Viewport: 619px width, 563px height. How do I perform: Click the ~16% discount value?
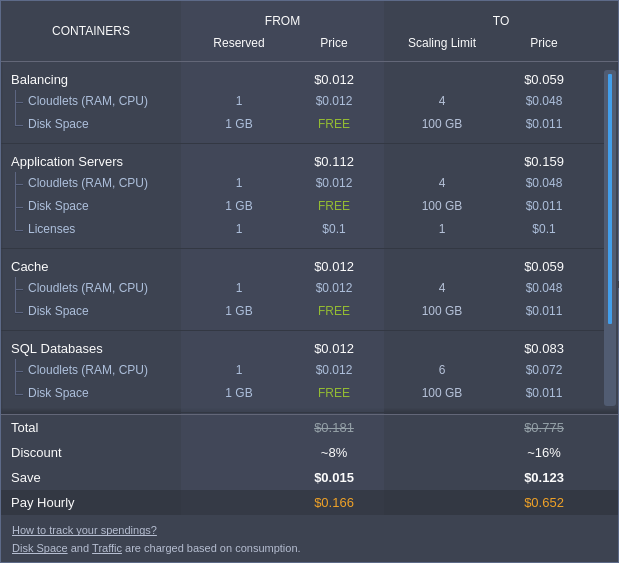pos(544,453)
